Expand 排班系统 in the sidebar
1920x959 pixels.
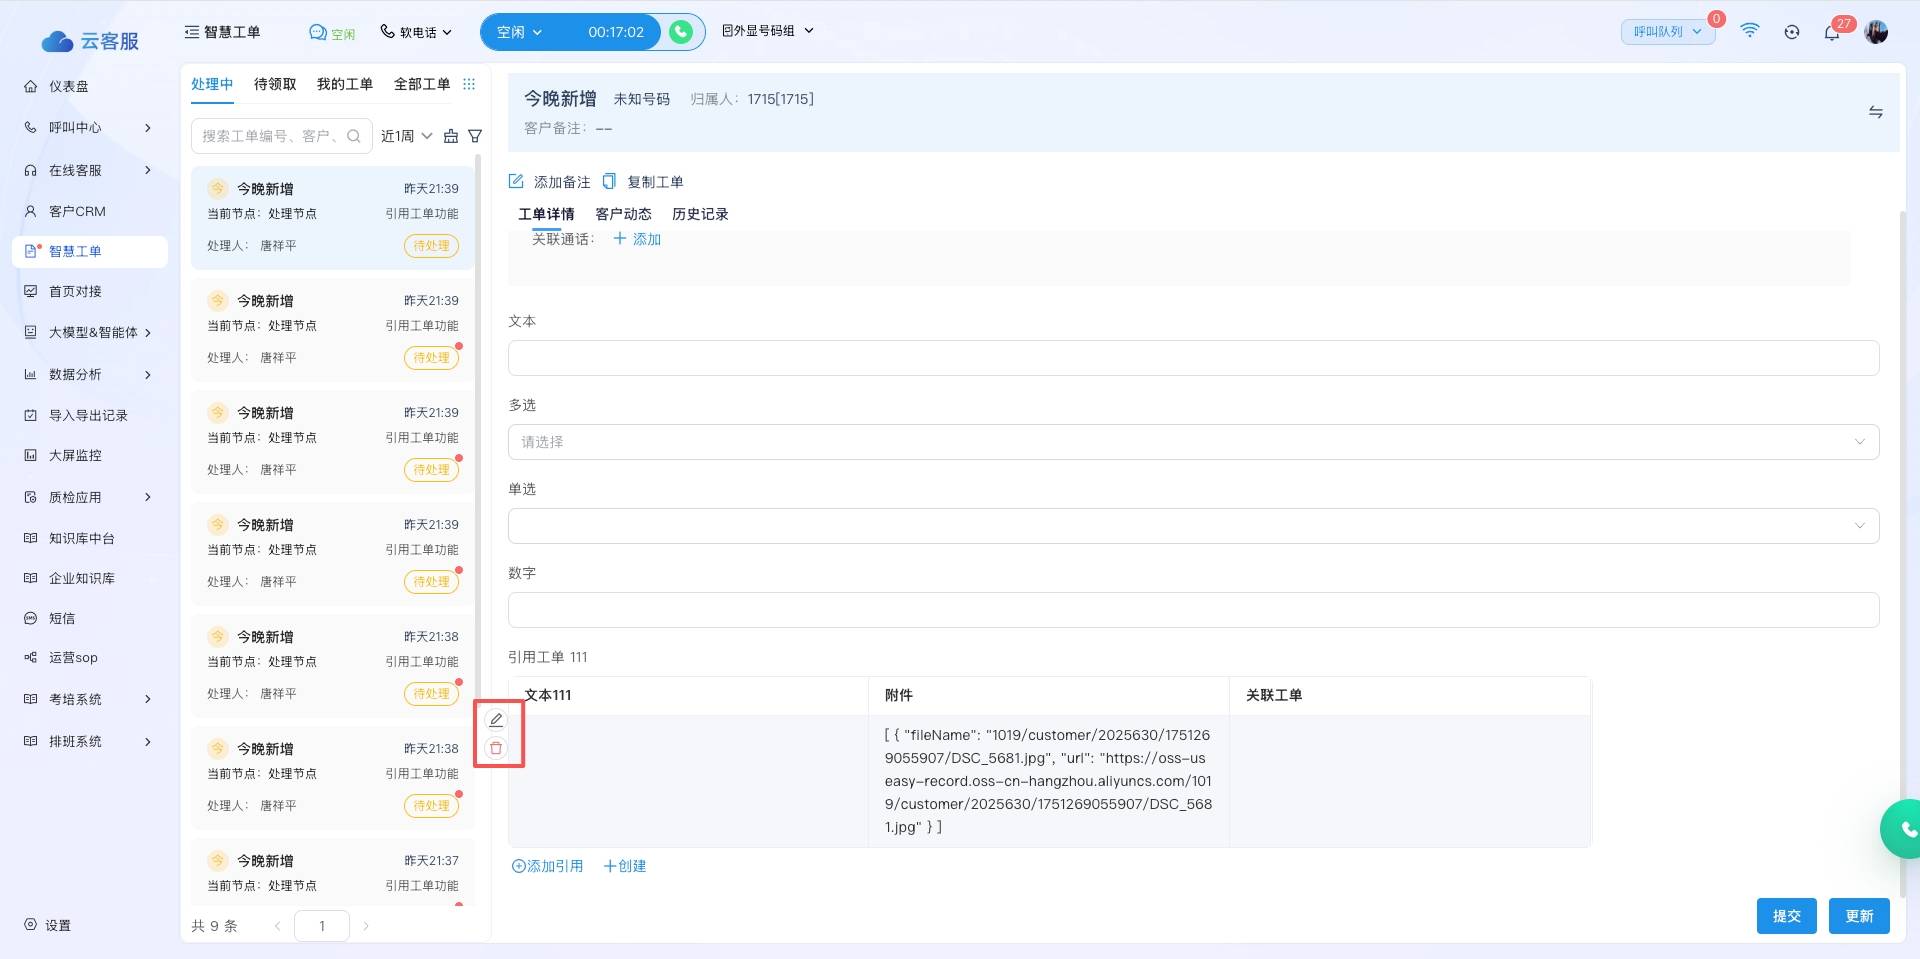pyautogui.click(x=89, y=741)
